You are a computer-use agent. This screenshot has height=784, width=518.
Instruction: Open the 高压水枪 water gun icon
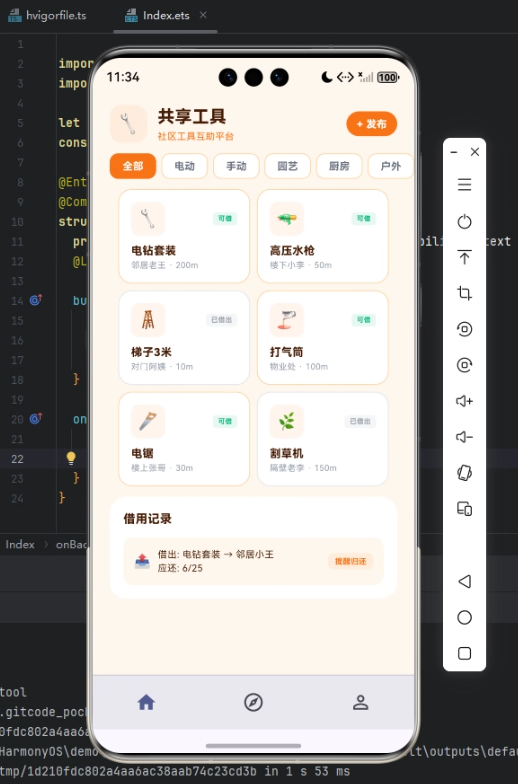pos(287,218)
